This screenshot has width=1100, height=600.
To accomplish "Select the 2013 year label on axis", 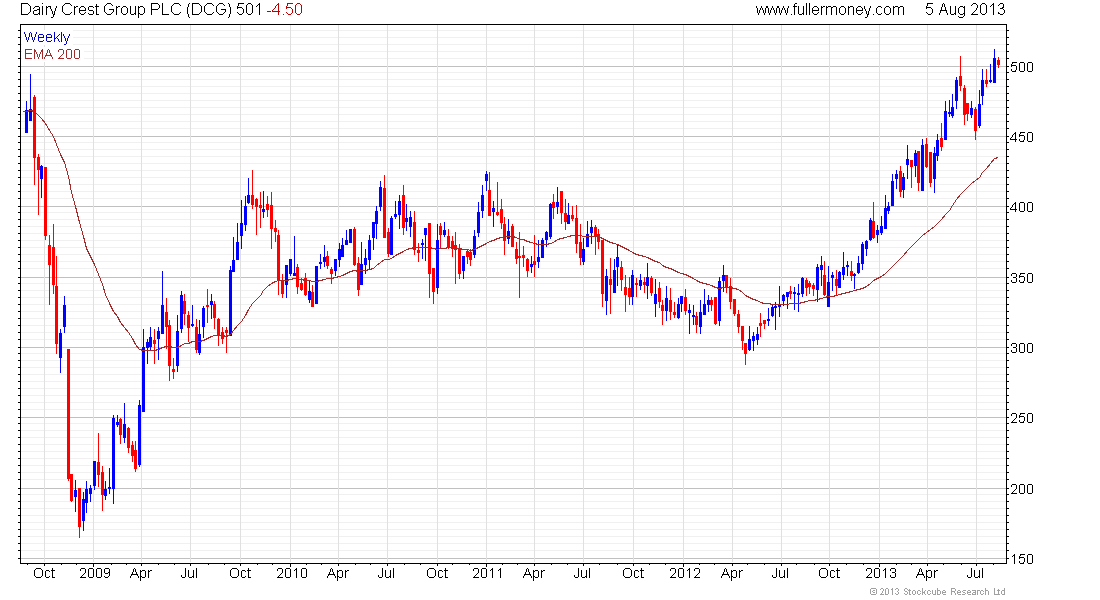I will [x=880, y=573].
